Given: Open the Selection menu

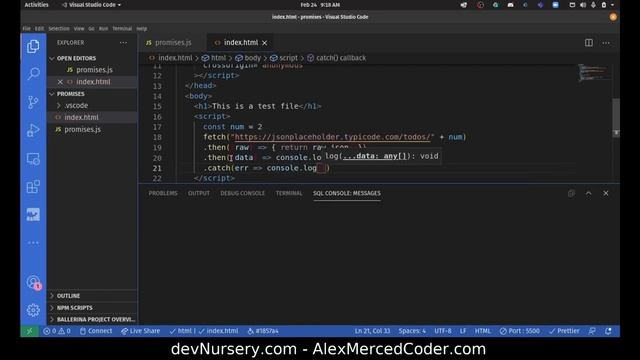Looking at the screenshot, I should click(x=59, y=29).
